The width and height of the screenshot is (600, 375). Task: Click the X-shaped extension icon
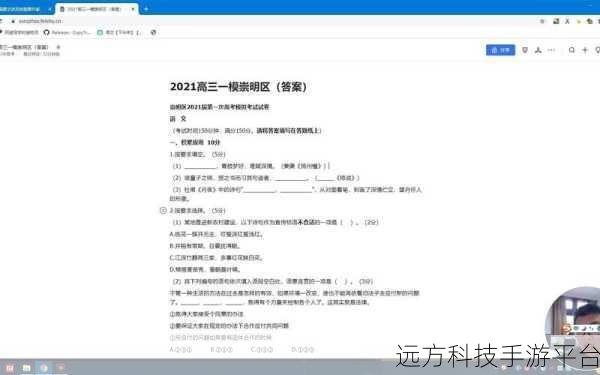coord(567,21)
